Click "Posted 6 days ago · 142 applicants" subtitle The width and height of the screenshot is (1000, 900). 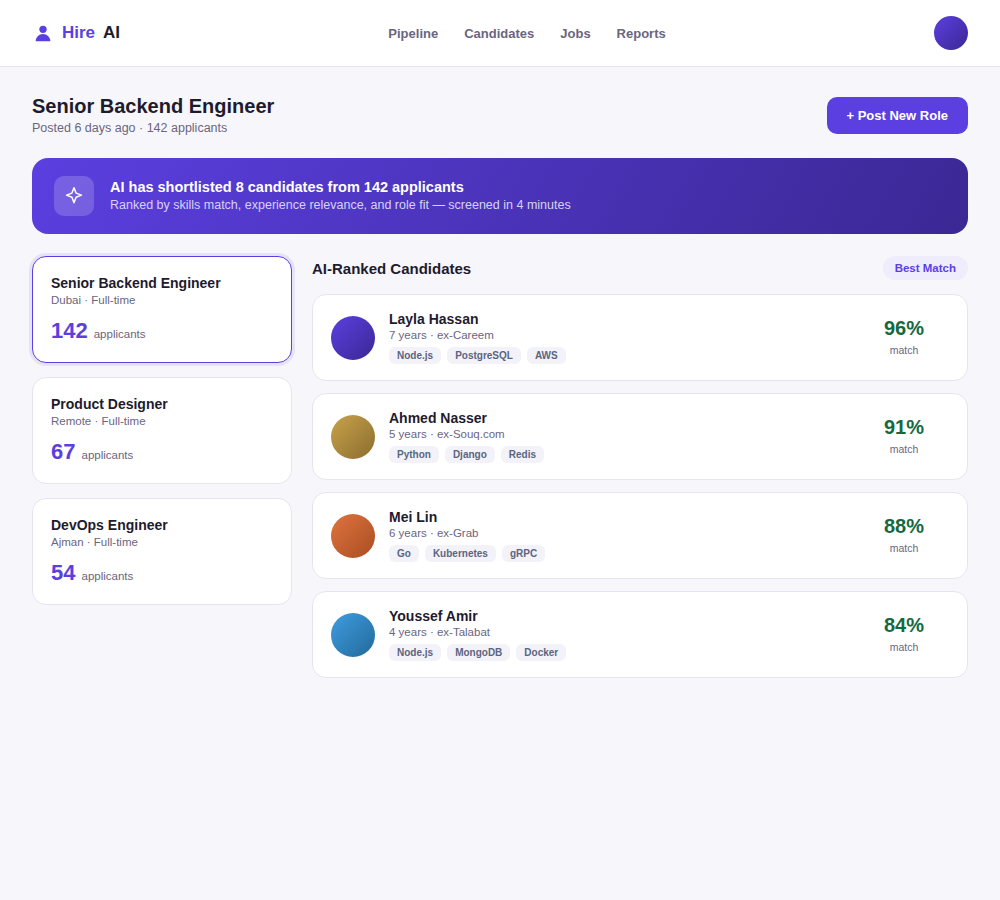(x=129, y=128)
